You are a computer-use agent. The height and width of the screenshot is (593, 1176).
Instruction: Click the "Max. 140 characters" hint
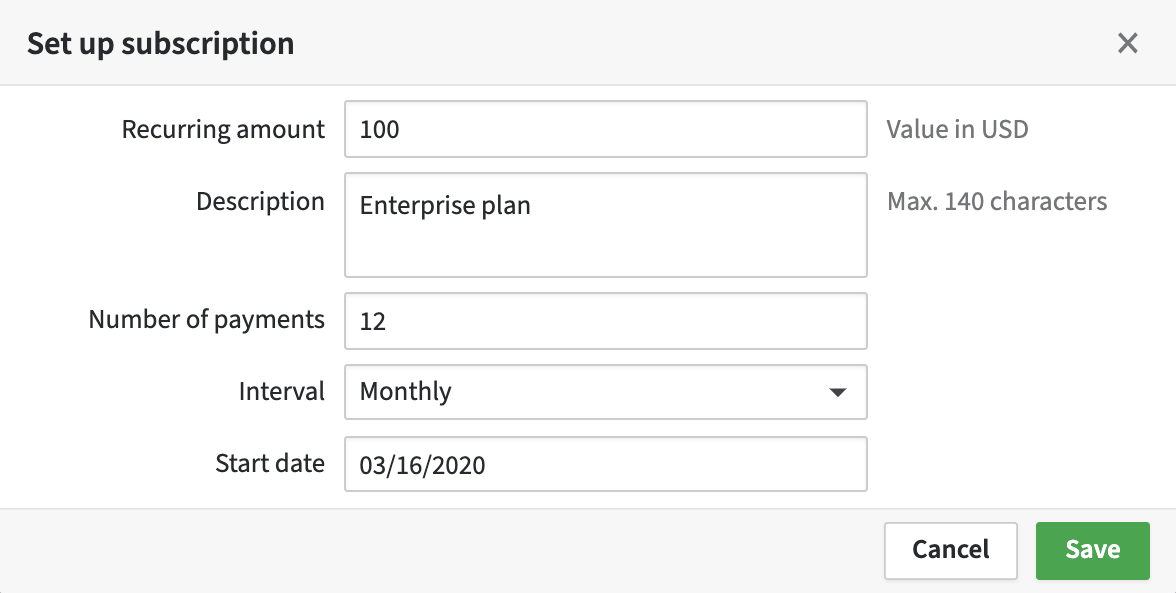tap(997, 201)
